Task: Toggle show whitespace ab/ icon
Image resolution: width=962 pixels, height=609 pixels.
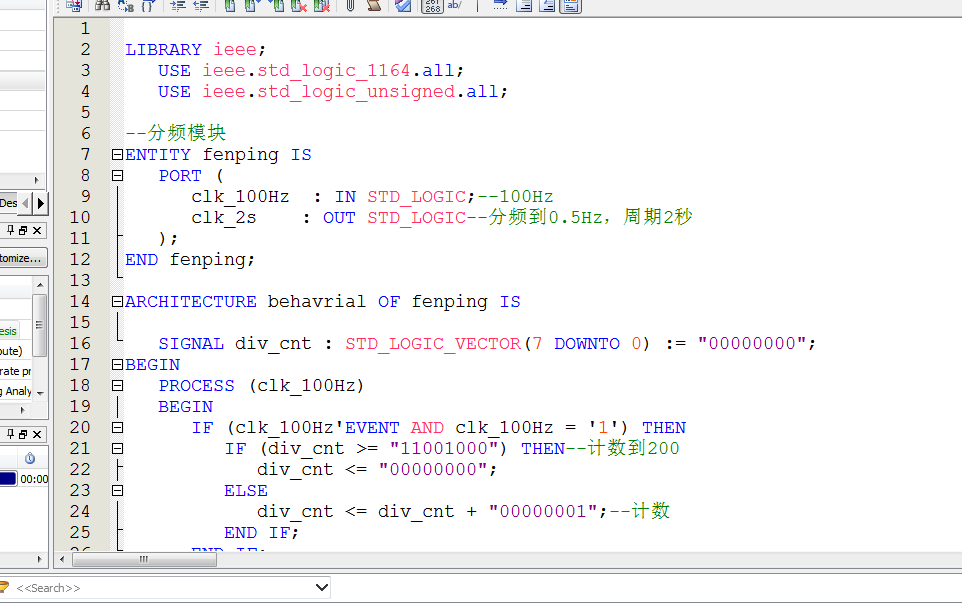Action: (455, 5)
